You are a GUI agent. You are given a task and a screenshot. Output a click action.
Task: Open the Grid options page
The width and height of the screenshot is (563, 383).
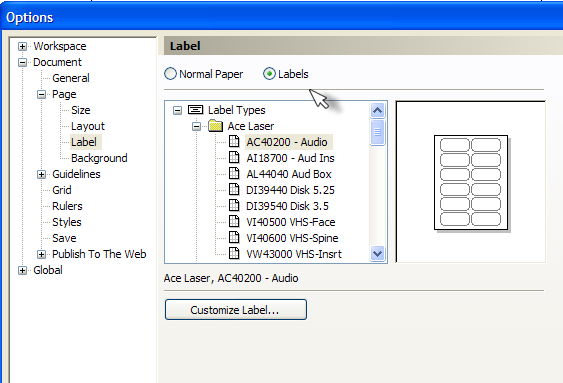(x=62, y=190)
